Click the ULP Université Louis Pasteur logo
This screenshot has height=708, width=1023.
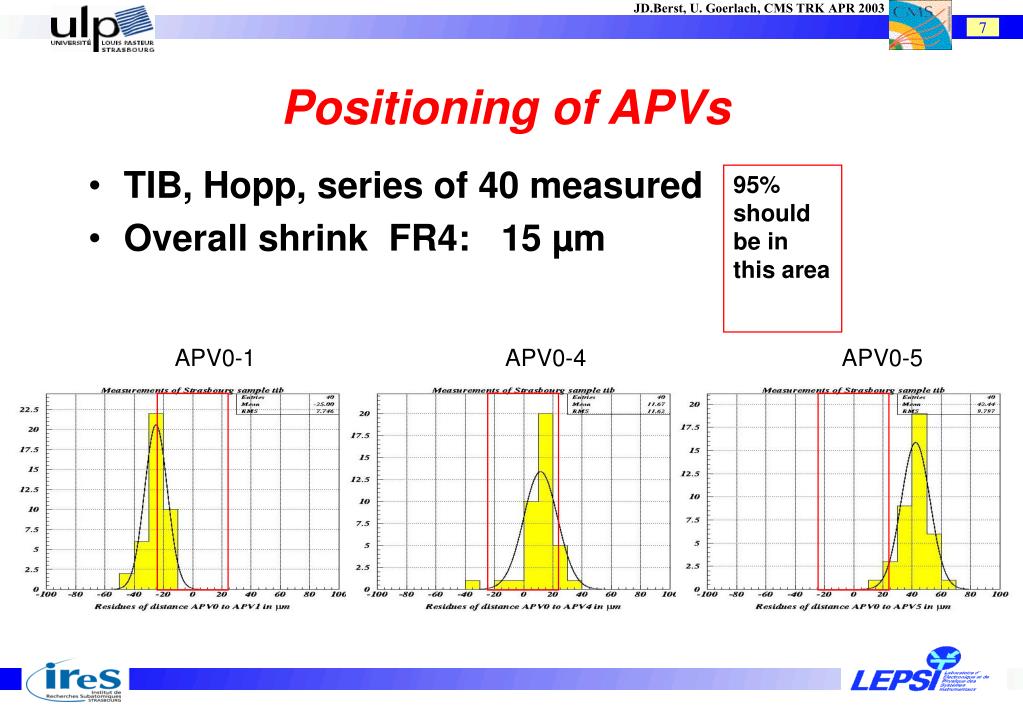point(102,28)
